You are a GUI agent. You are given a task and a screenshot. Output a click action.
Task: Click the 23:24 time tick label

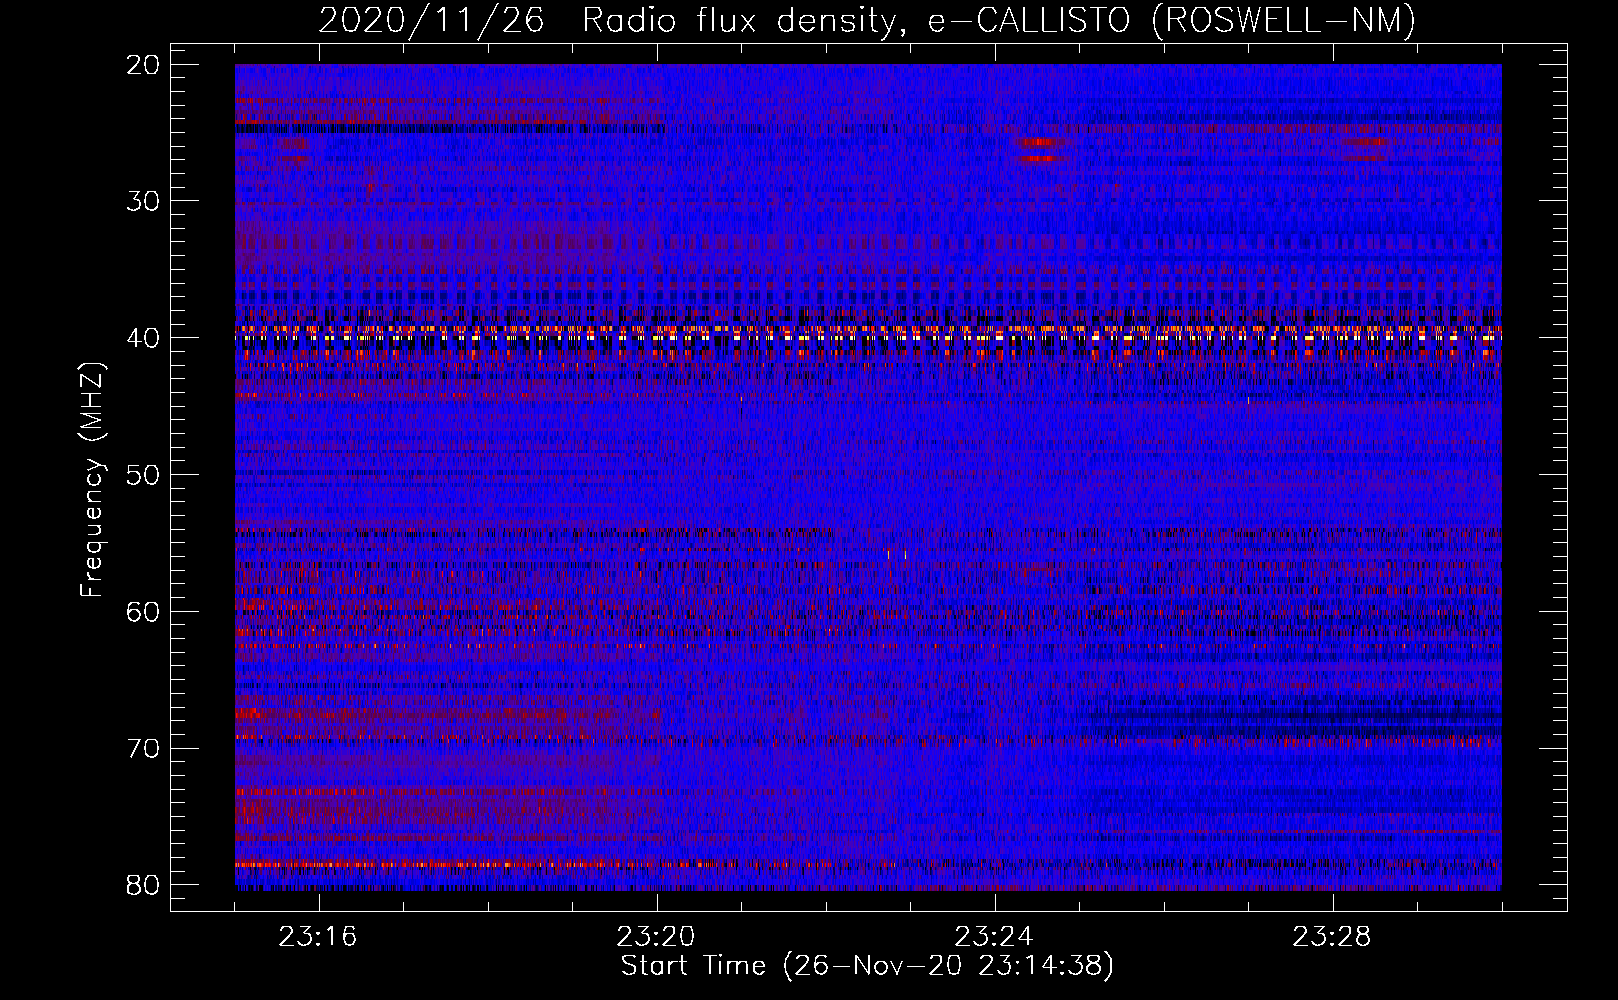pyautogui.click(x=994, y=937)
